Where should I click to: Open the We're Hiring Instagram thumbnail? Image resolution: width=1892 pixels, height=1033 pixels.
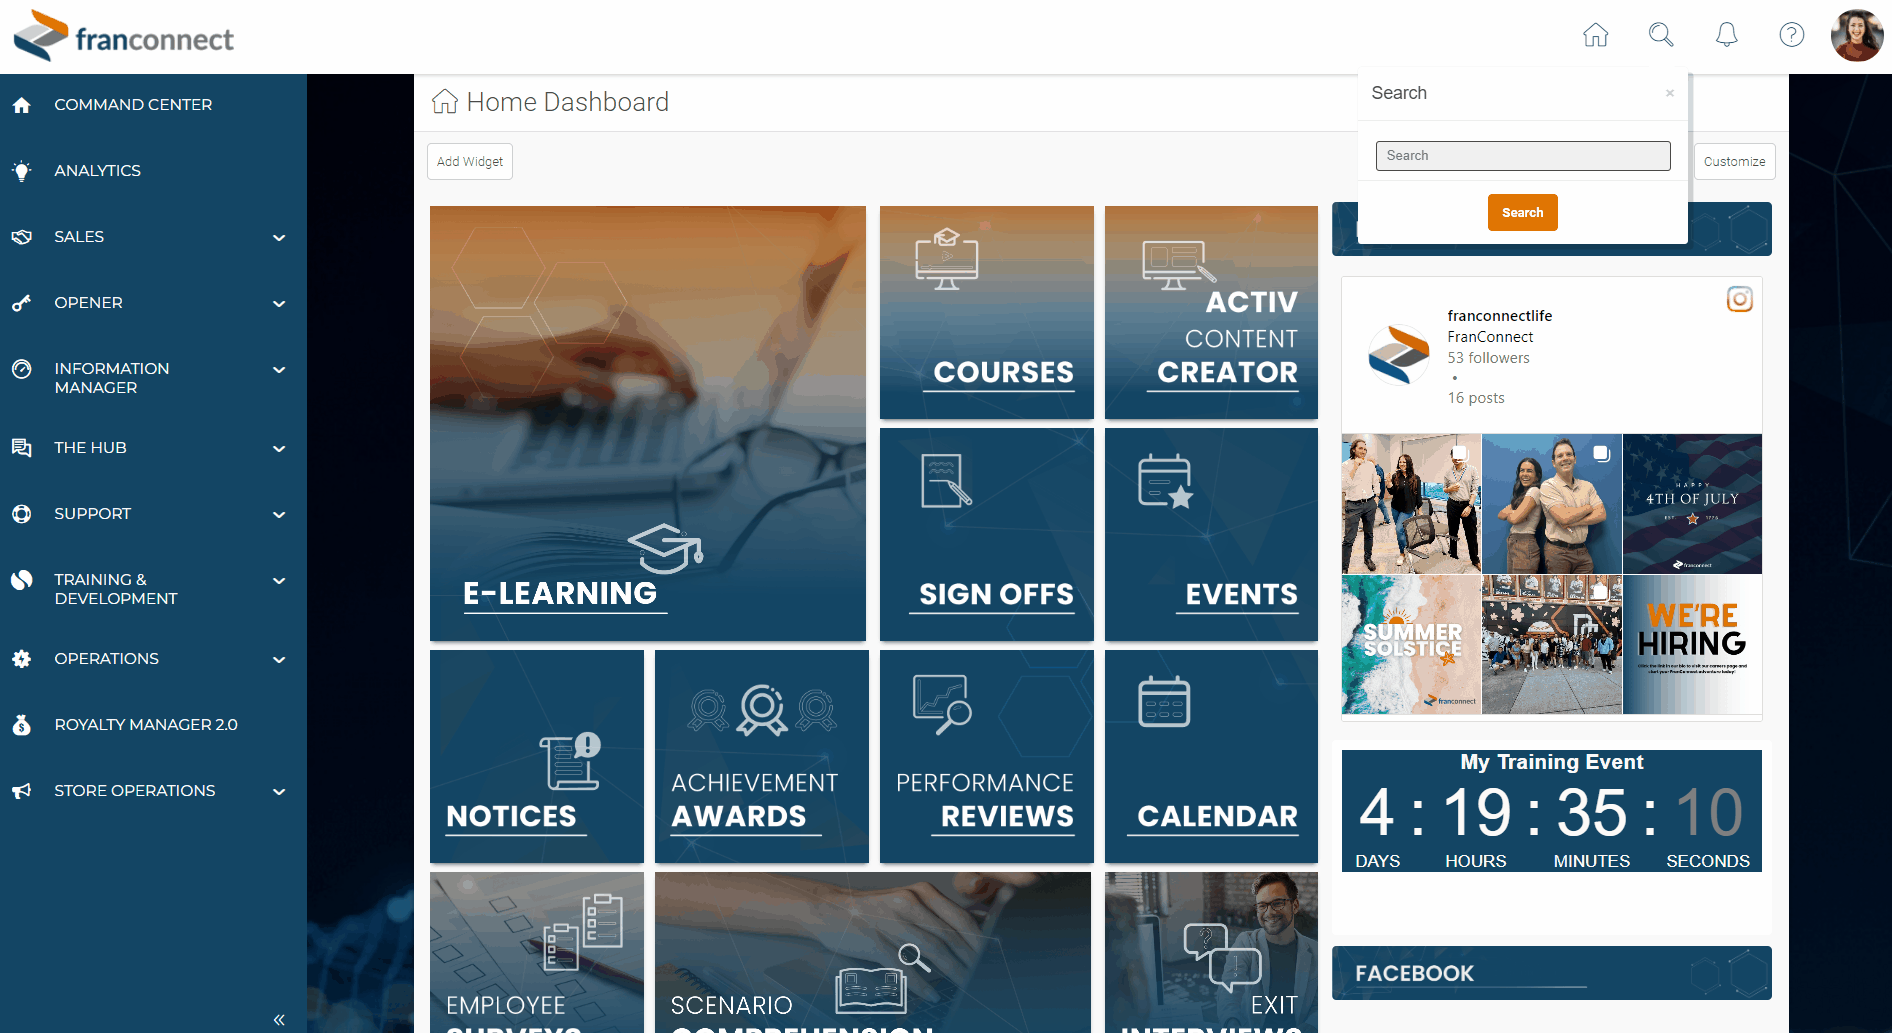pos(1692,644)
